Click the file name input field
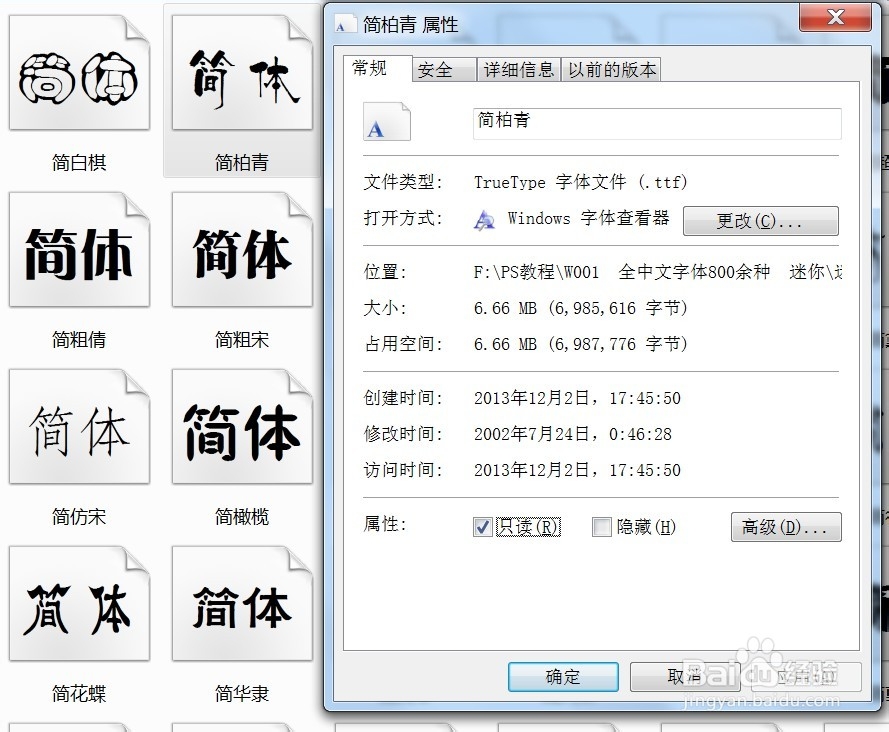The height and width of the screenshot is (732, 889). 657,123
